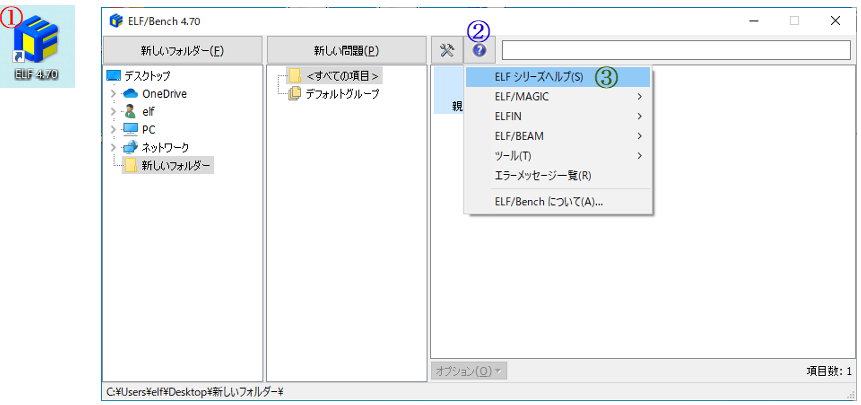Click the 親 item in the right pane

(457, 106)
